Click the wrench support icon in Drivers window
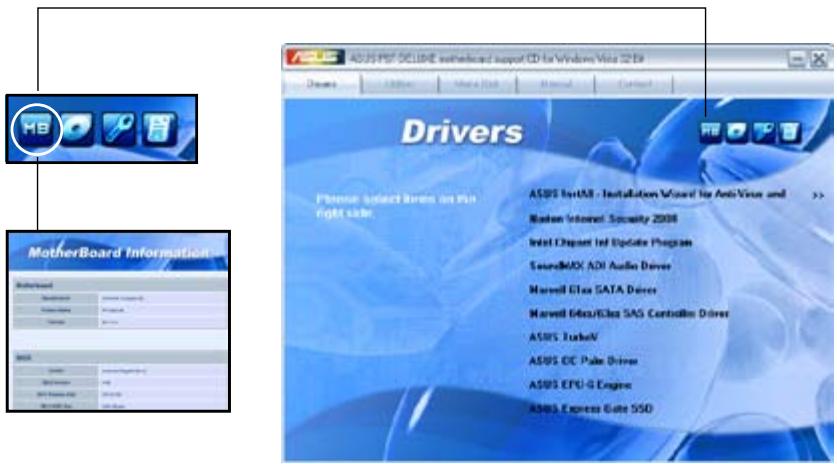This screenshot has height=464, width=837. coord(763,131)
